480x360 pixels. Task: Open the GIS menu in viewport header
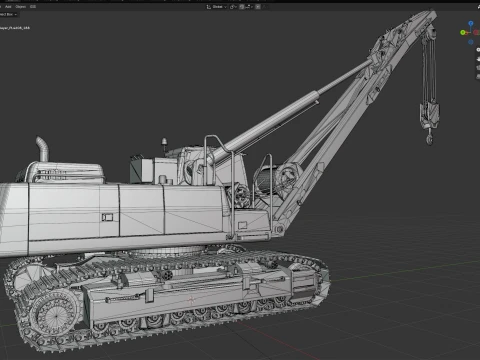click(33, 7)
